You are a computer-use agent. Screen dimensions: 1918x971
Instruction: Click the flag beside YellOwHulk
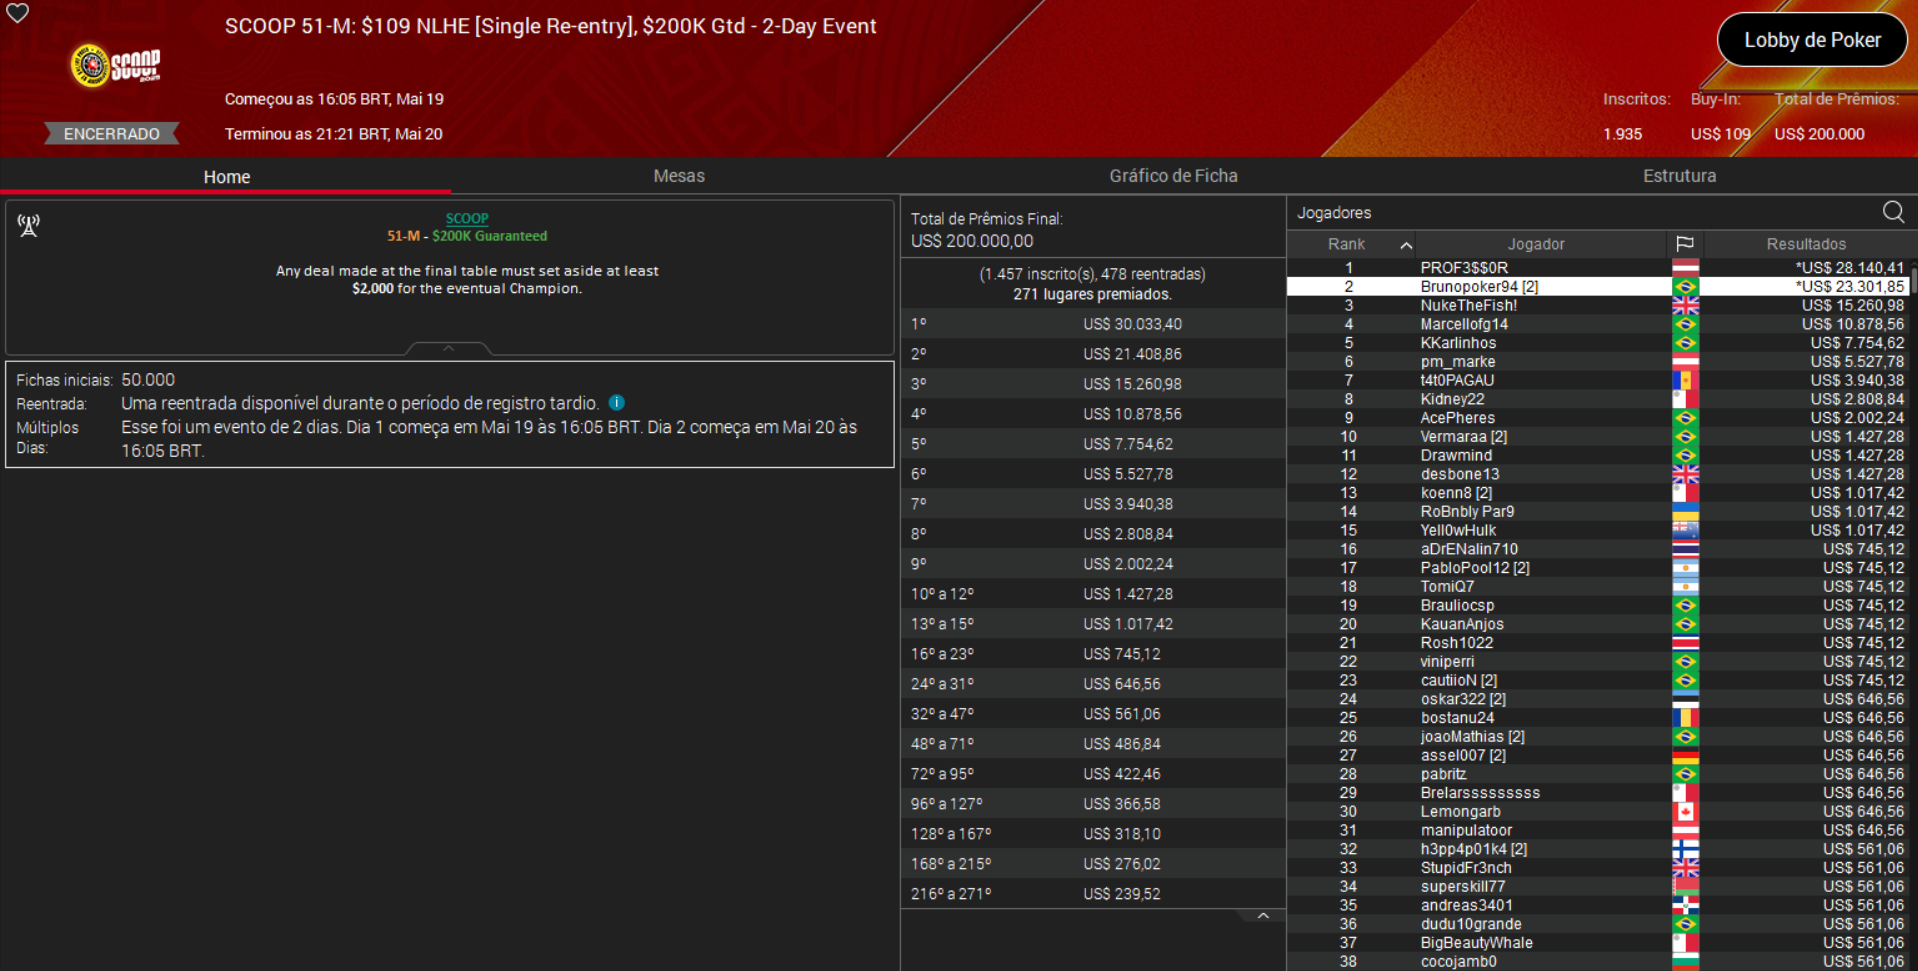pyautogui.click(x=1685, y=531)
